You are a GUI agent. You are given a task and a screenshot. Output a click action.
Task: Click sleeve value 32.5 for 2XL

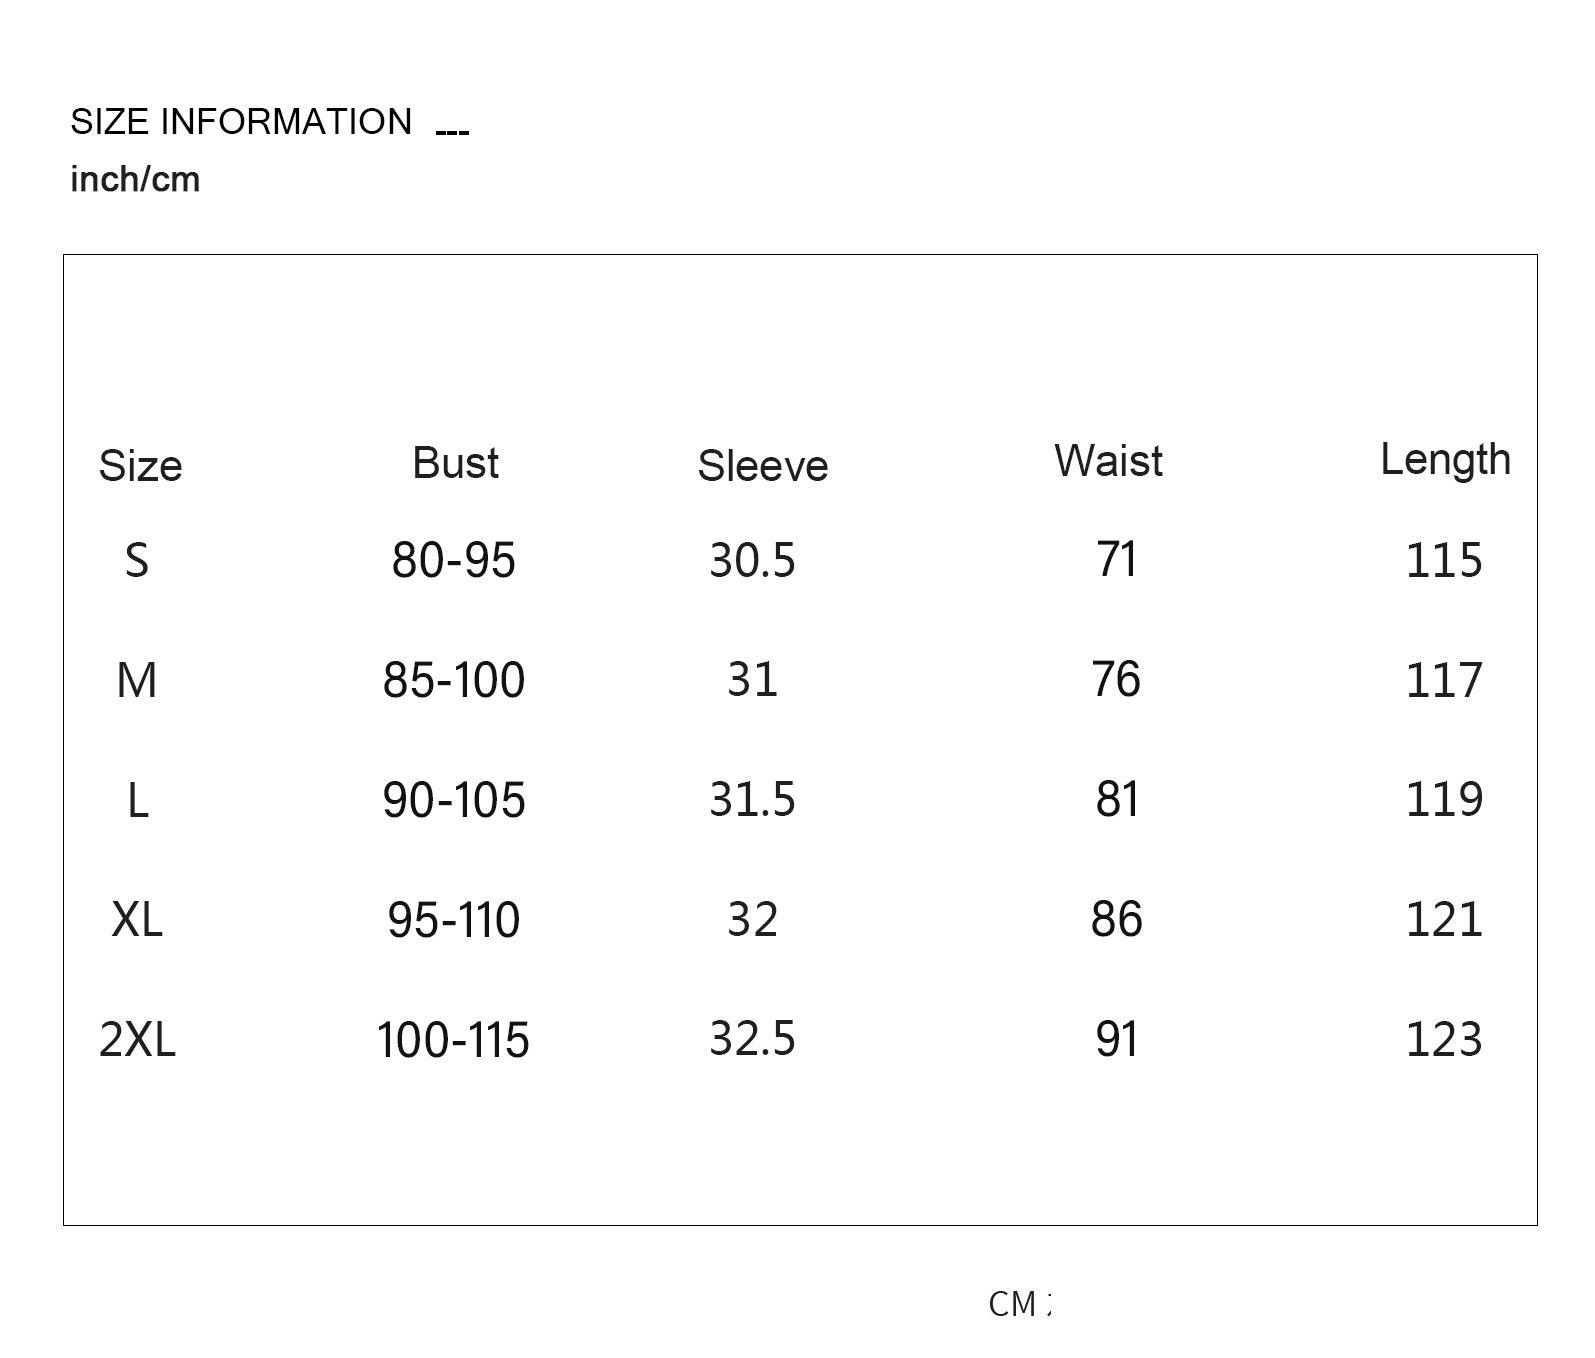(x=752, y=1039)
